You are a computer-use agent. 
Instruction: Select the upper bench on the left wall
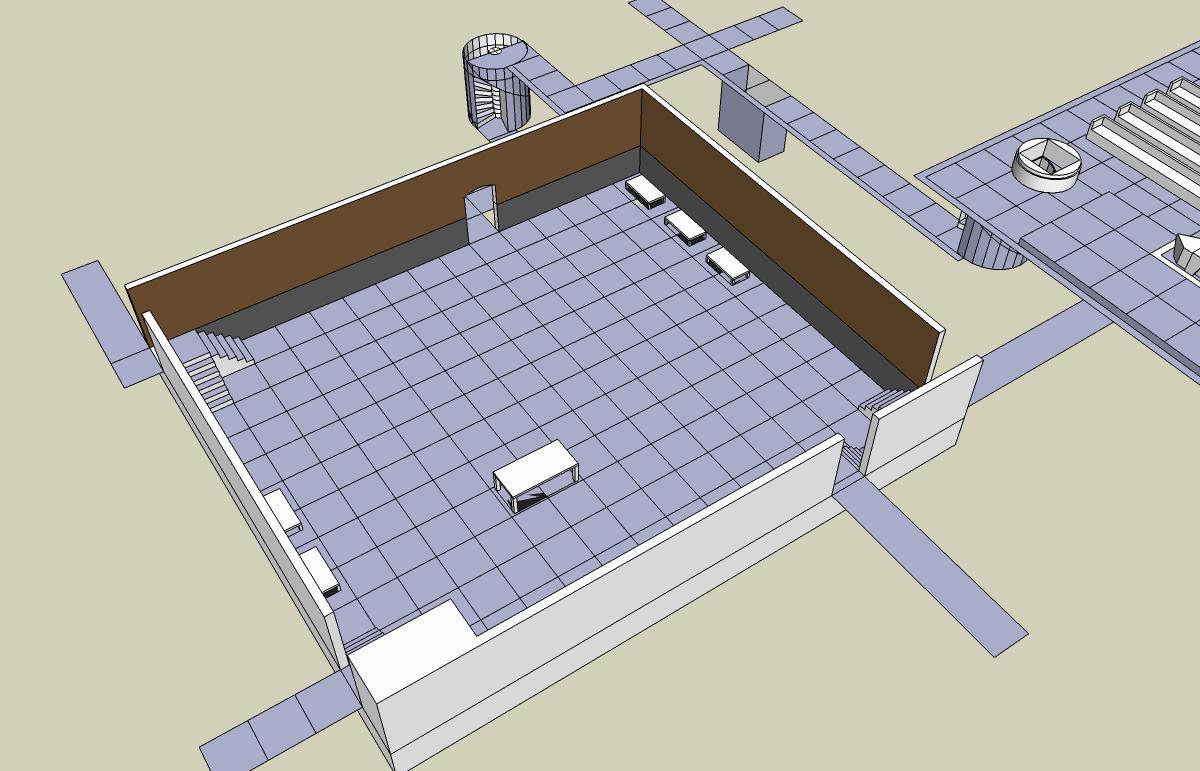[283, 511]
